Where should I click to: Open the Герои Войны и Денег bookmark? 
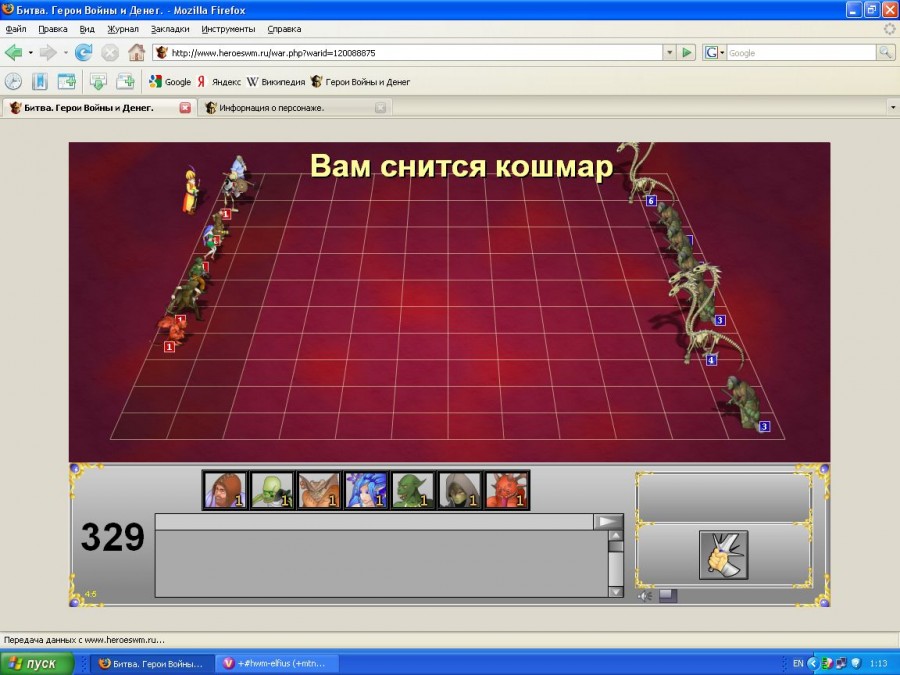(360, 82)
